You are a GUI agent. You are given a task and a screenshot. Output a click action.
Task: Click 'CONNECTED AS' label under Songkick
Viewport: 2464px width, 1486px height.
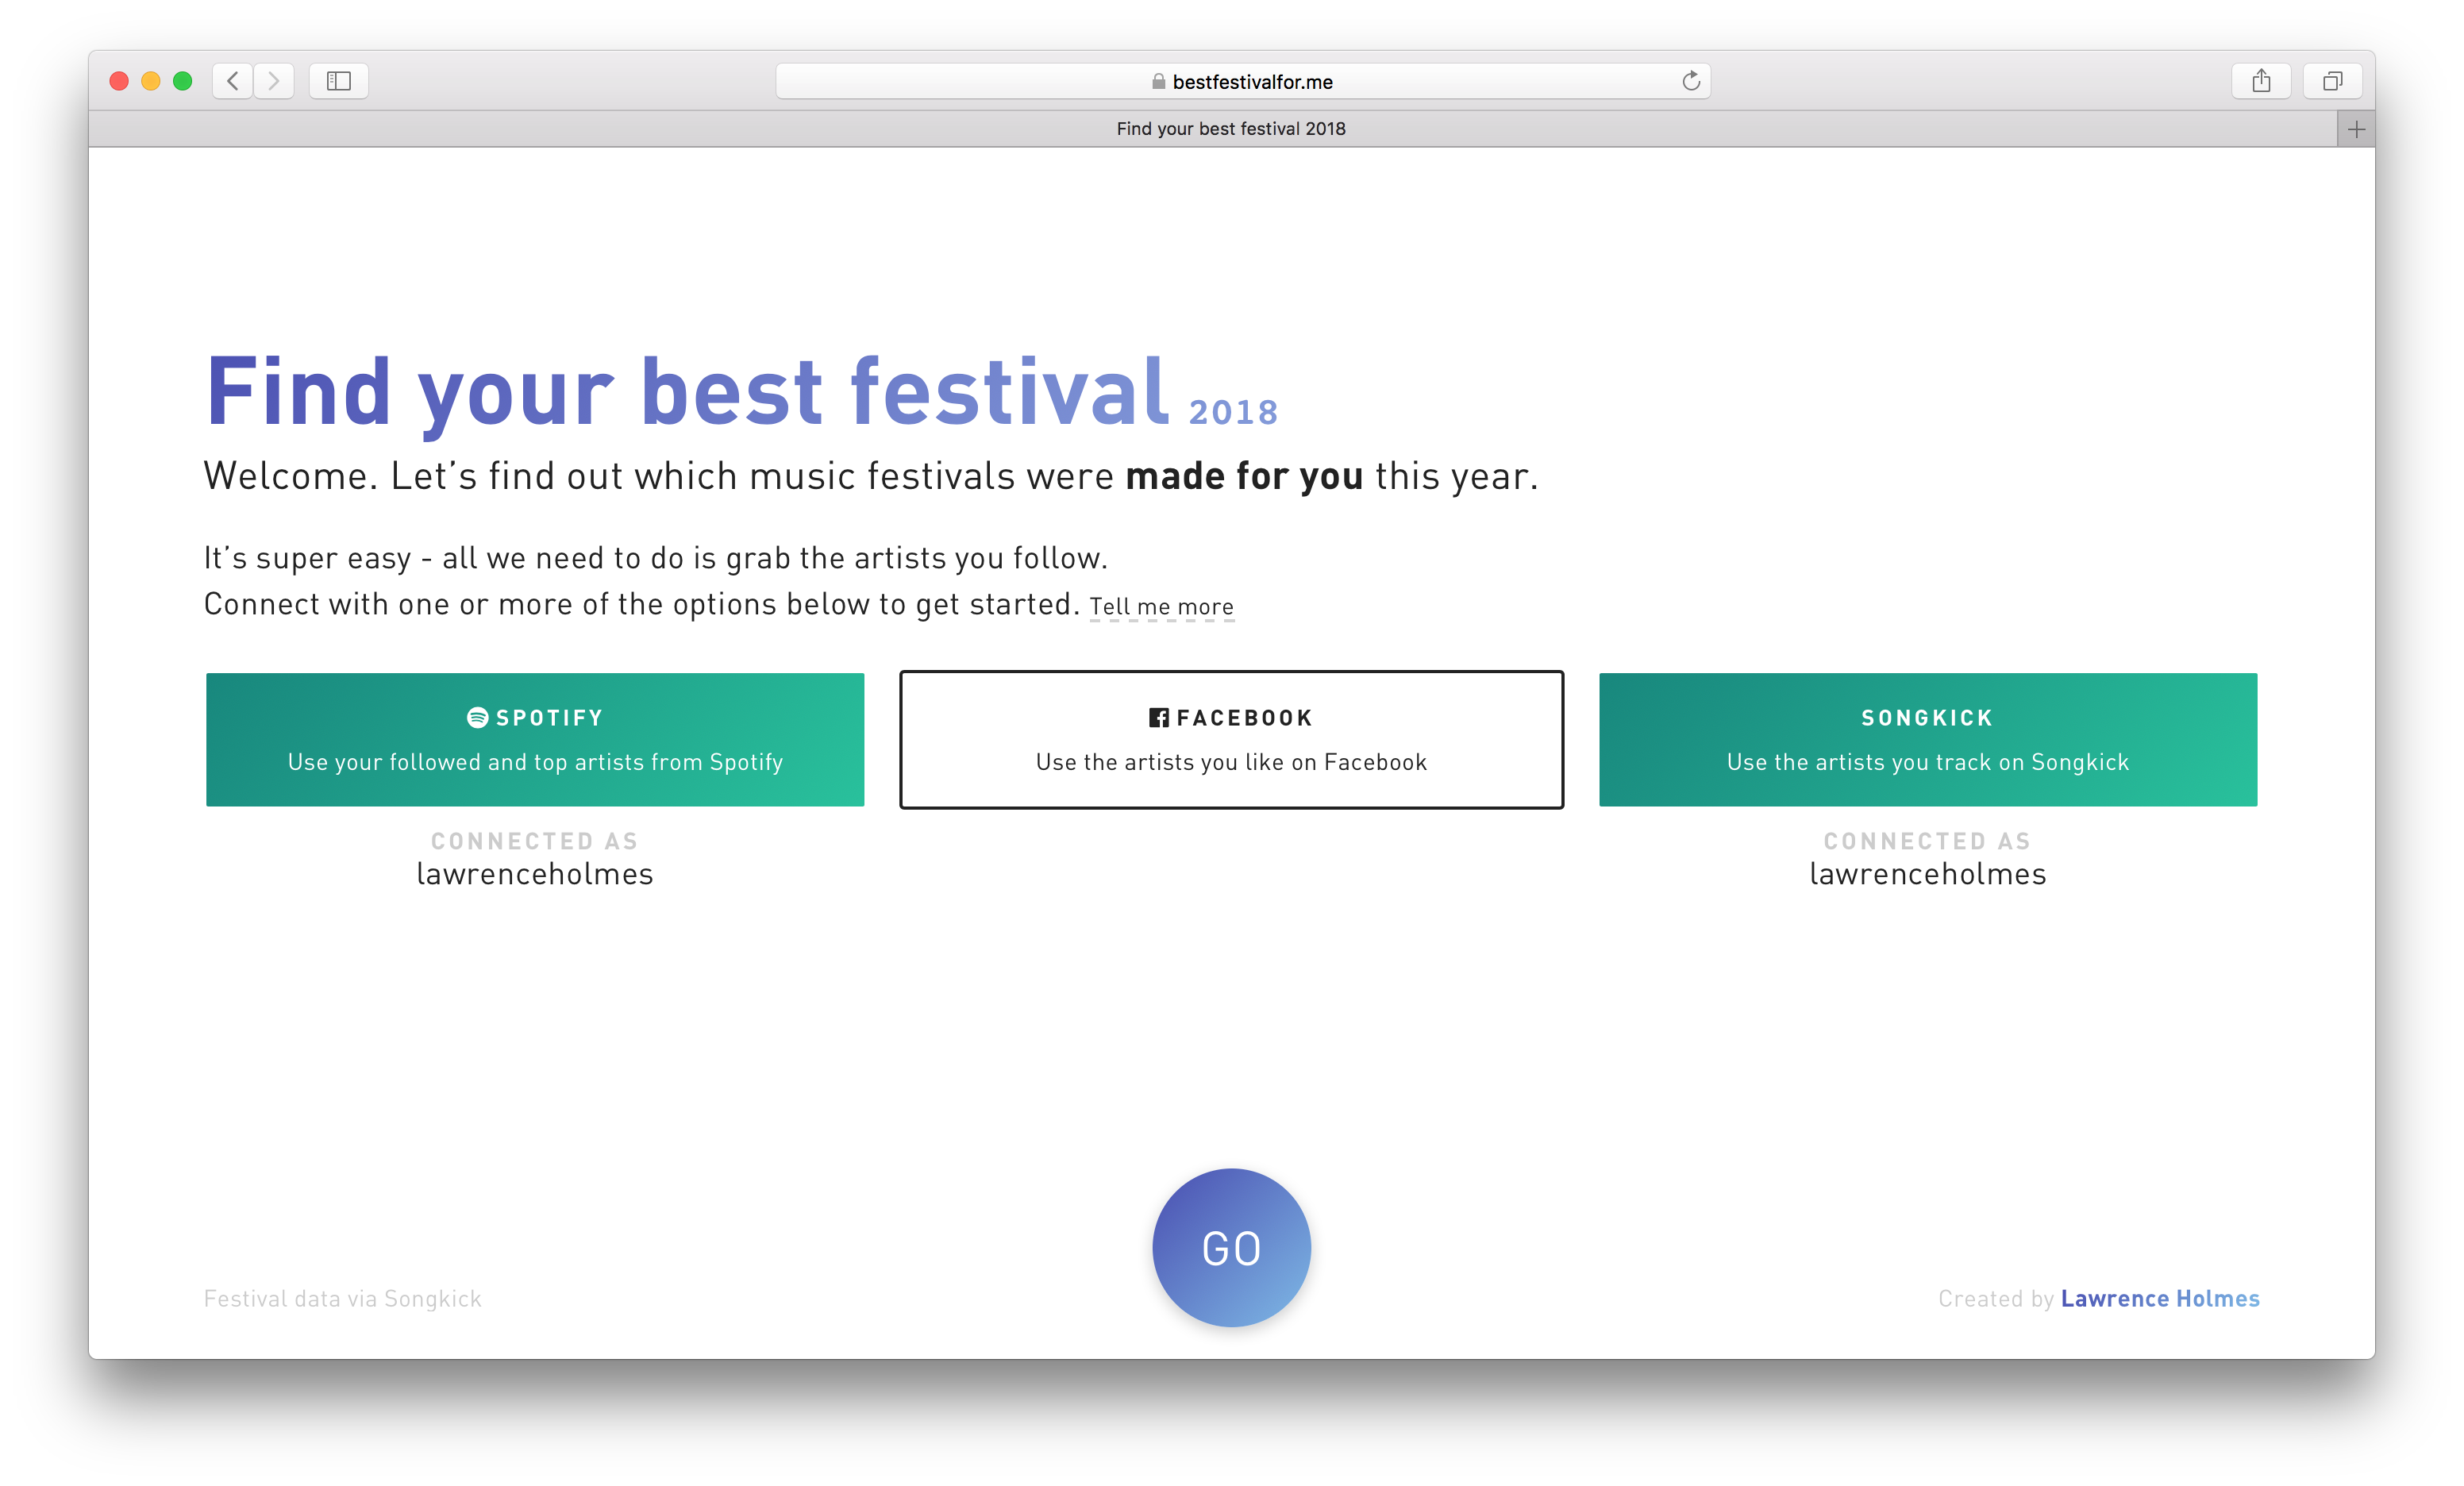pos(1928,841)
